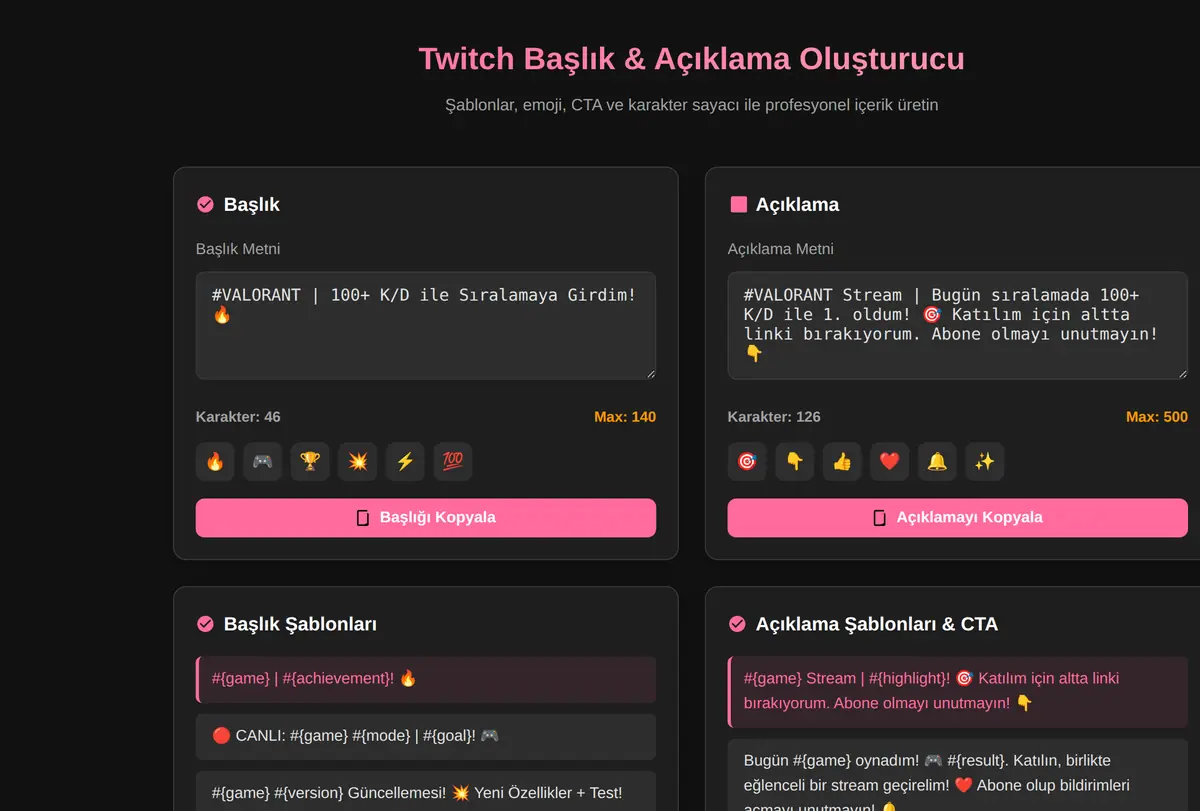Image resolution: width=1200 pixels, height=811 pixels.
Task: Click 'Karakter: 126' counter text
Action: pos(774,417)
